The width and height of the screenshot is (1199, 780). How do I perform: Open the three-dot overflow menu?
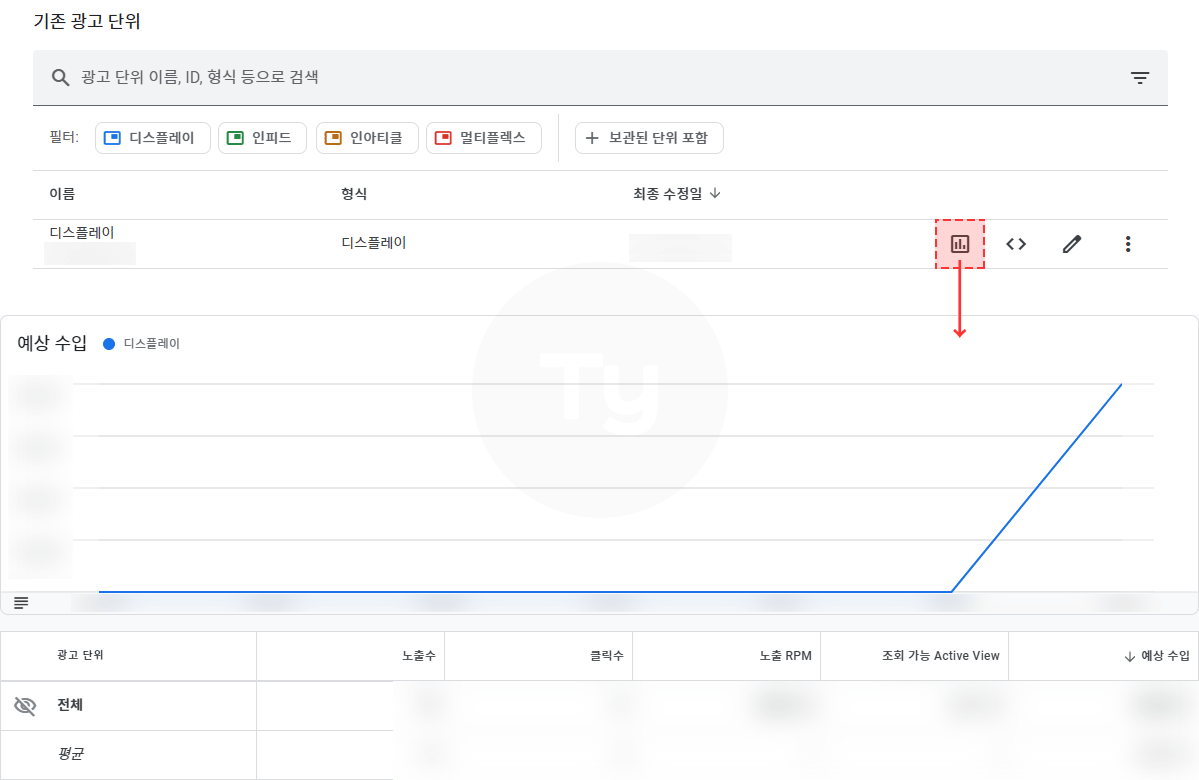point(1128,243)
